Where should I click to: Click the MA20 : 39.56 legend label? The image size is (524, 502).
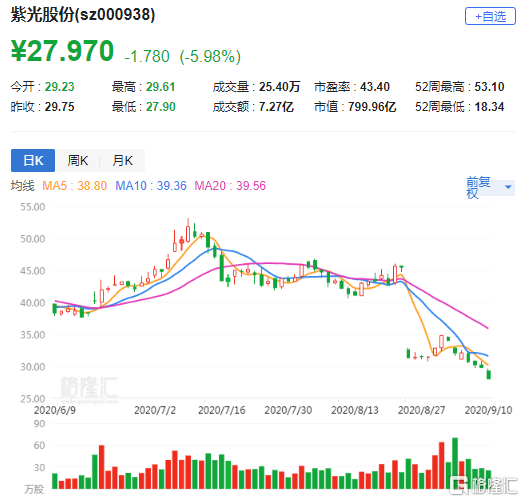coord(230,186)
